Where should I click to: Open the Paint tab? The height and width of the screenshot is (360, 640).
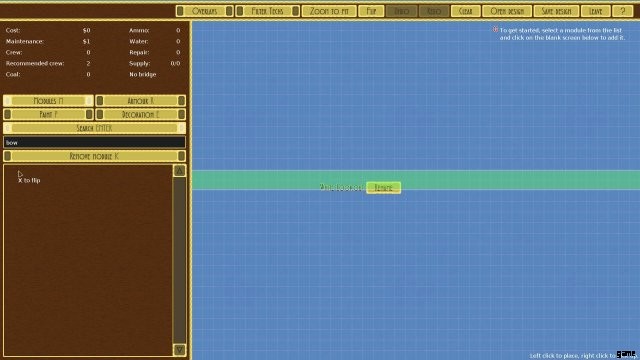pyautogui.click(x=48, y=114)
